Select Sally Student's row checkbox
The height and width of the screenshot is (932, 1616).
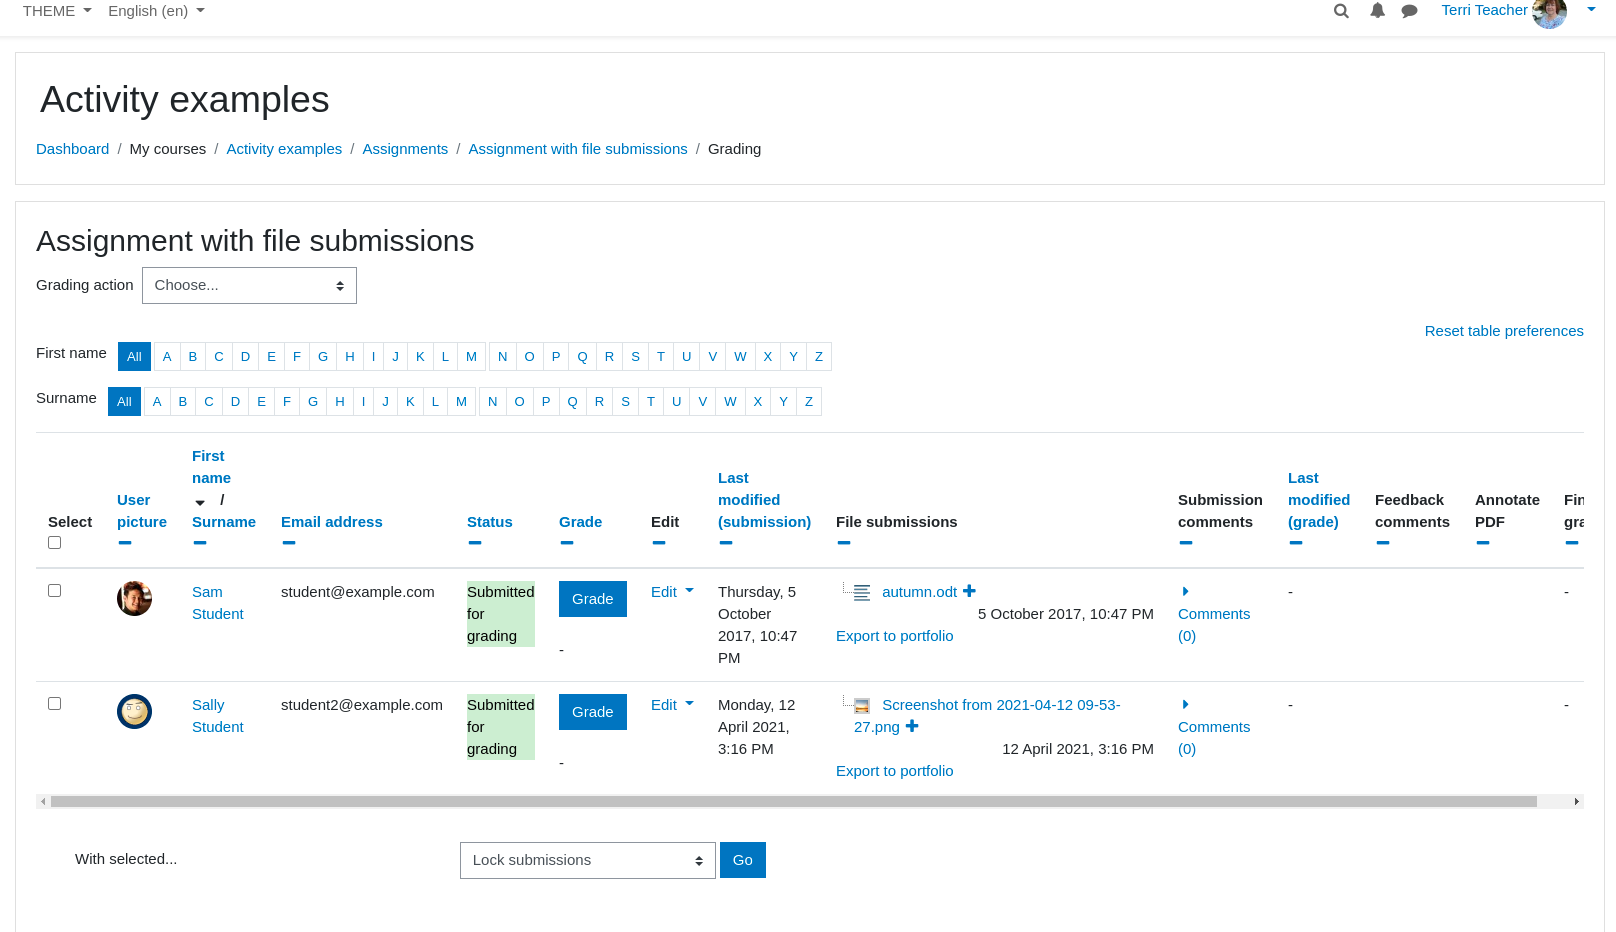55,704
